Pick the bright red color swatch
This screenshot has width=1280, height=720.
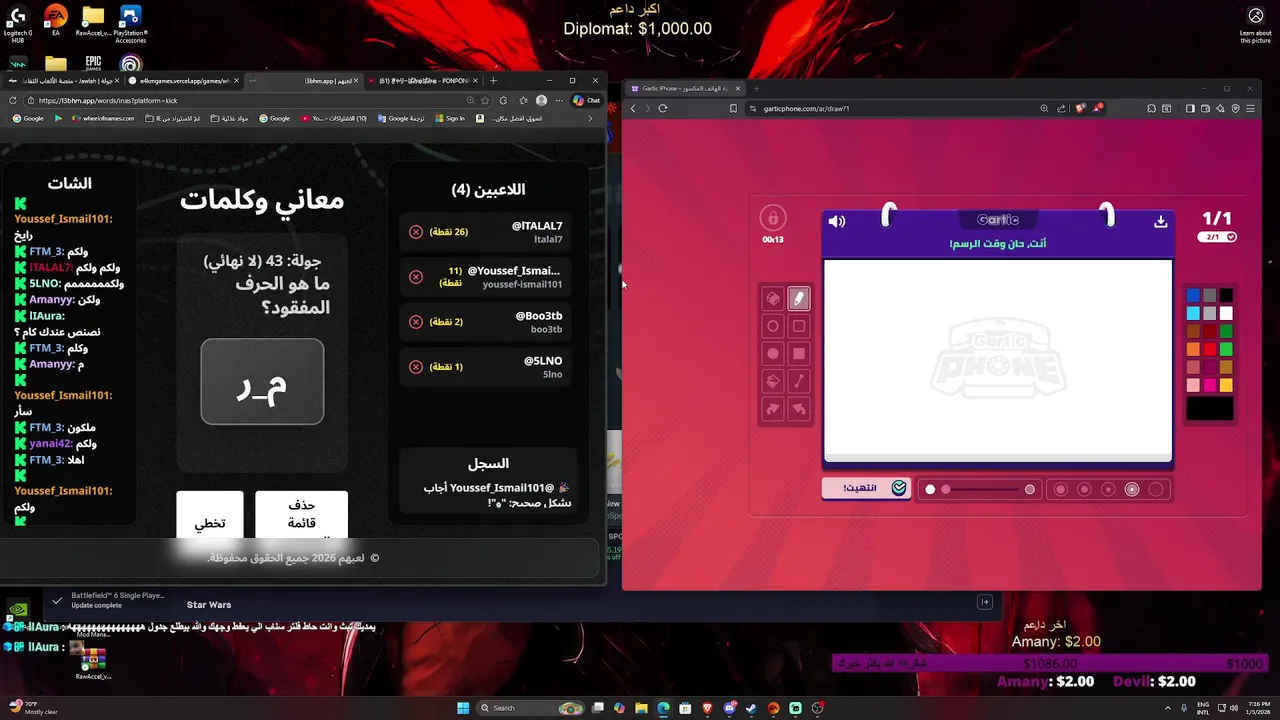click(x=1210, y=349)
